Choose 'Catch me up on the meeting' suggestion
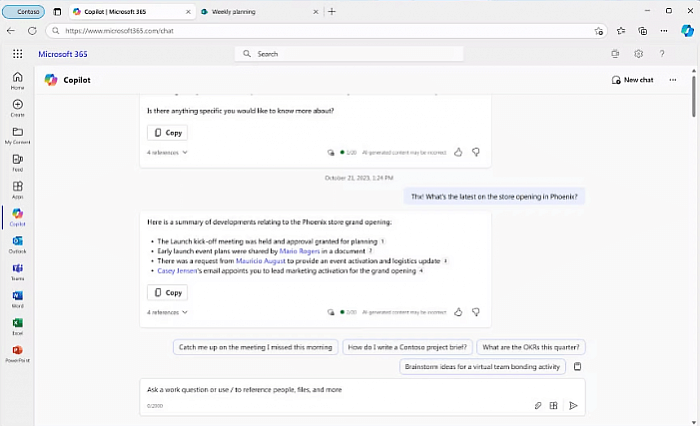700x426 pixels. 255,347
